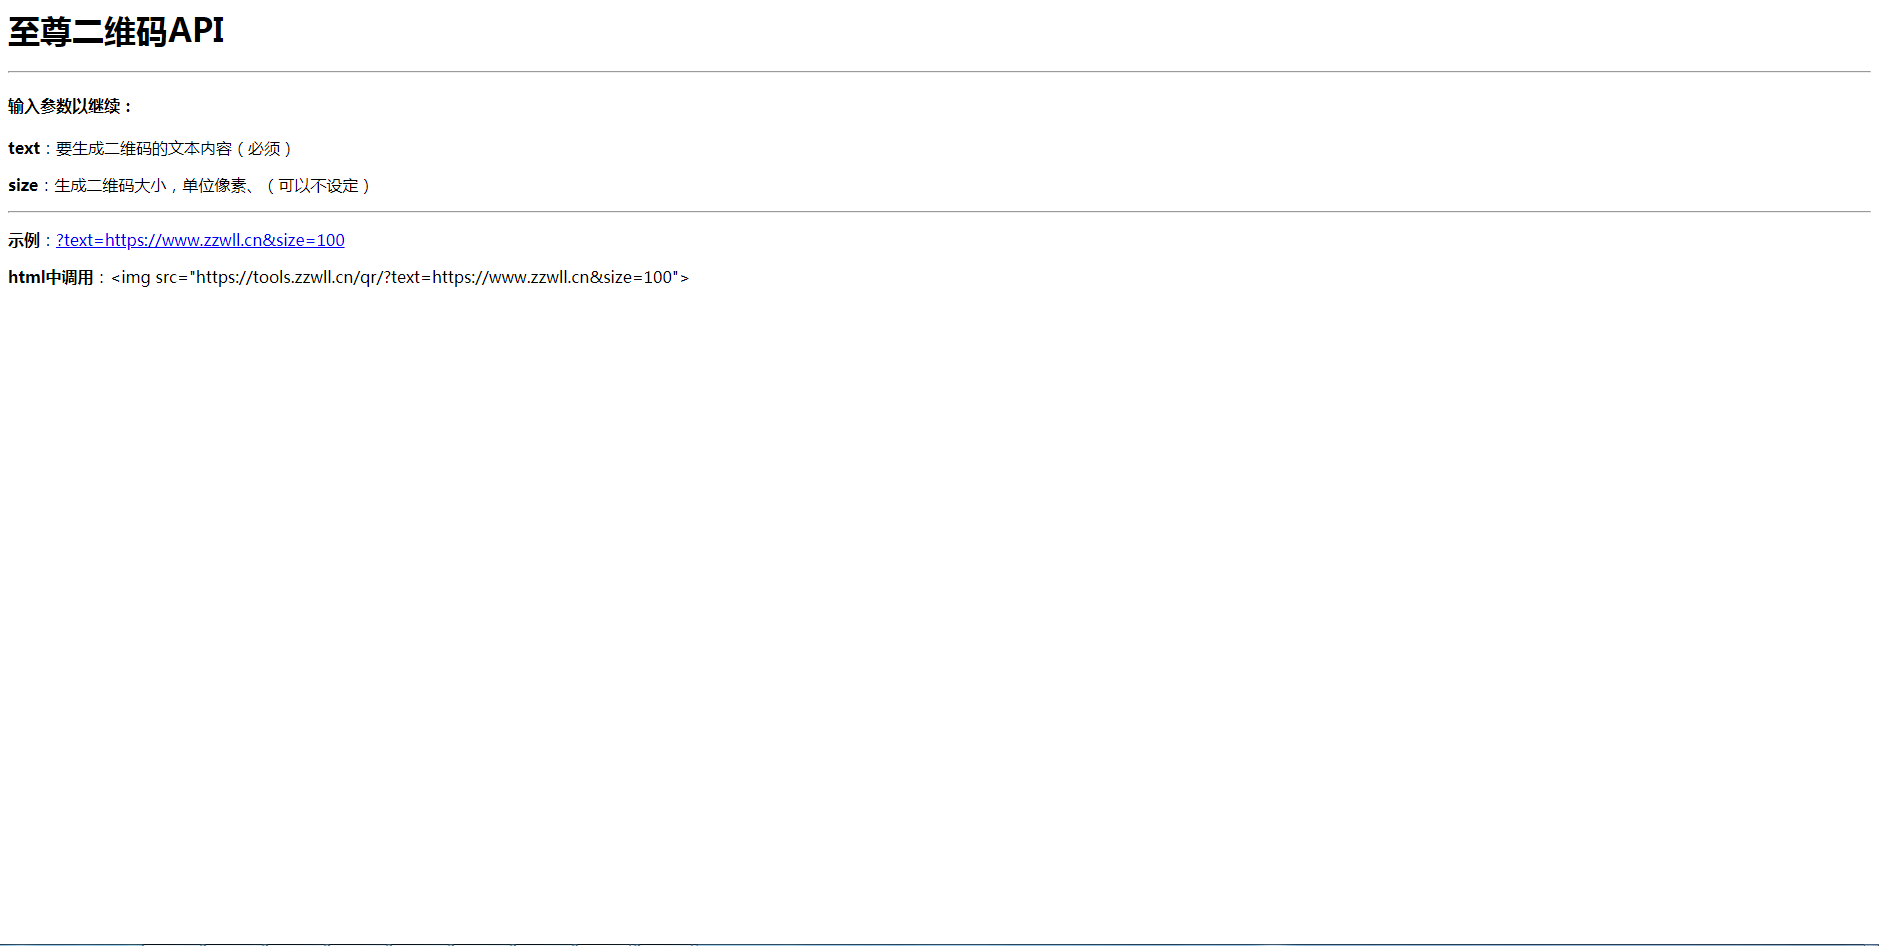
Task: Click the text parameter description 要生成二维码的文本内容（必须）
Action: point(175,149)
